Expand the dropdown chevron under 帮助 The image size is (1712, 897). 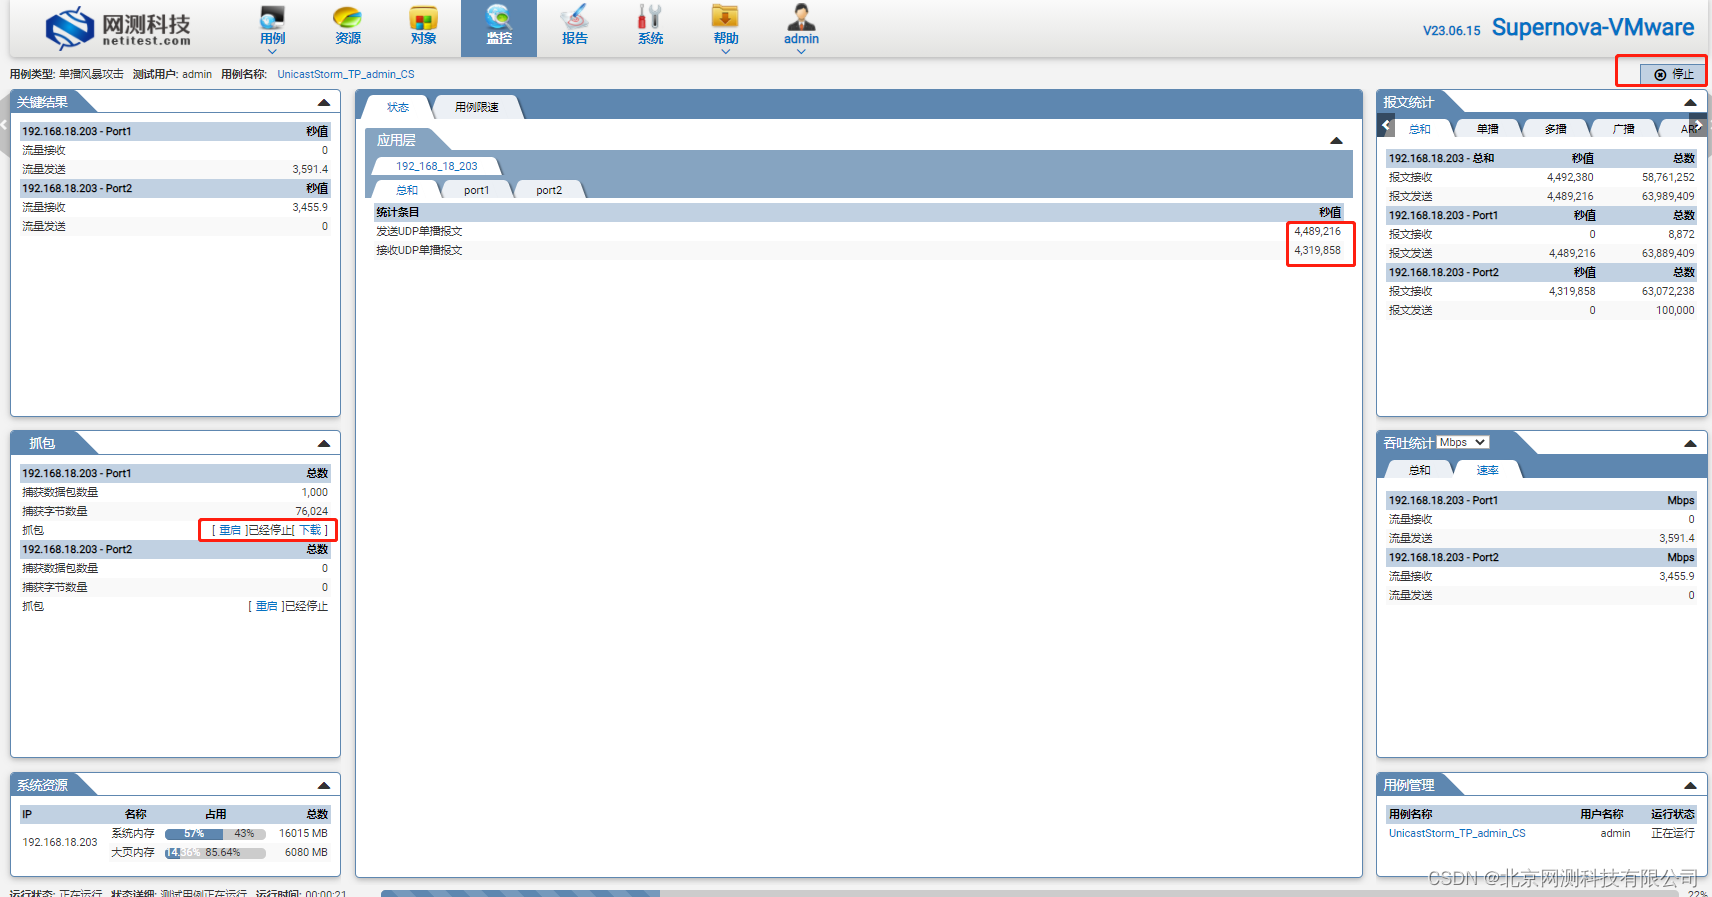[x=726, y=51]
